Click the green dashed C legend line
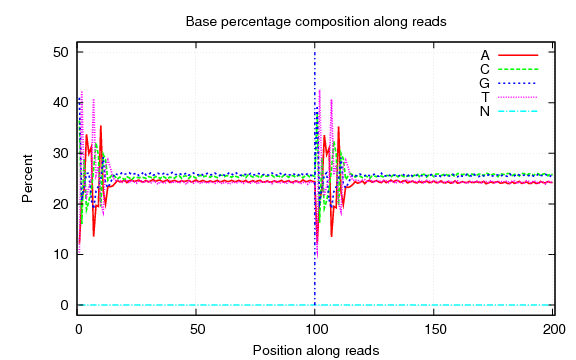 pos(518,69)
